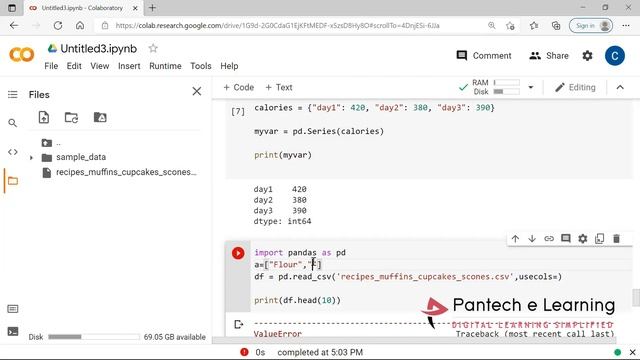Image resolution: width=640 pixels, height=360 pixels.
Task: Open search in sidebar
Action: tap(13, 123)
